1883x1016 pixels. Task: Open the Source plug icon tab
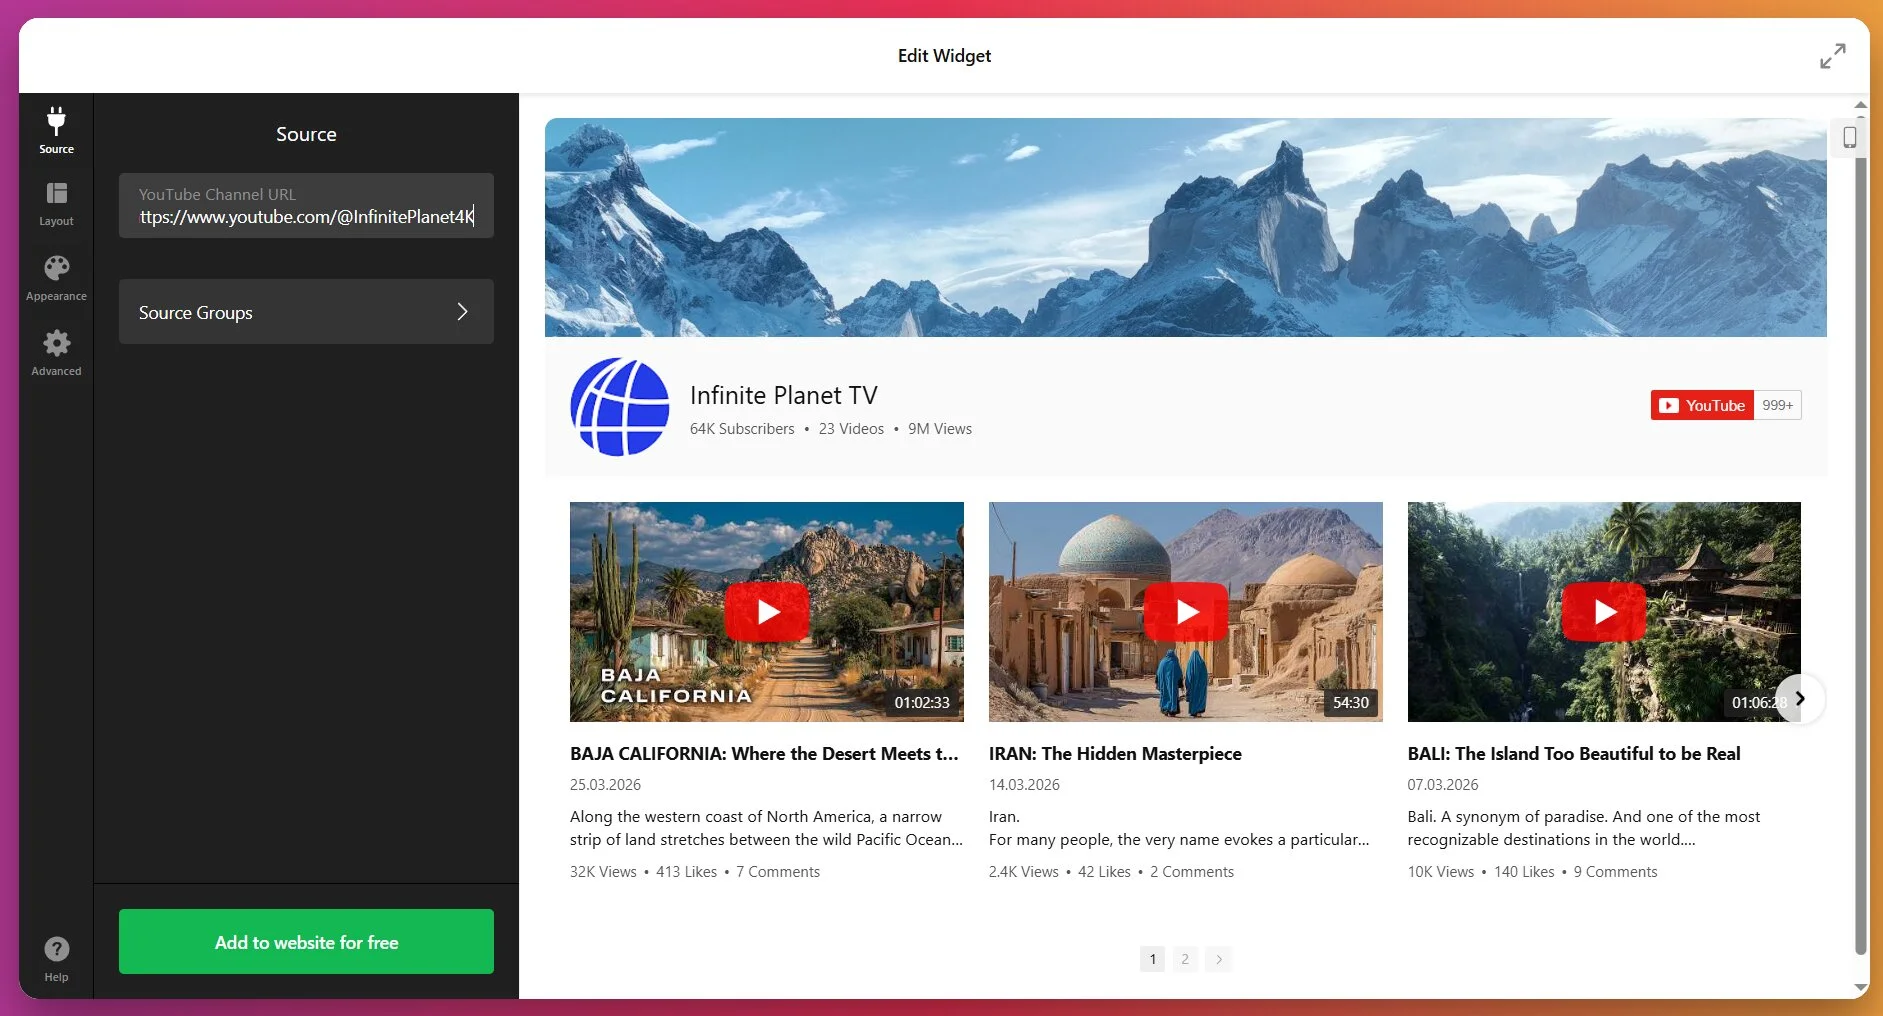tap(56, 130)
